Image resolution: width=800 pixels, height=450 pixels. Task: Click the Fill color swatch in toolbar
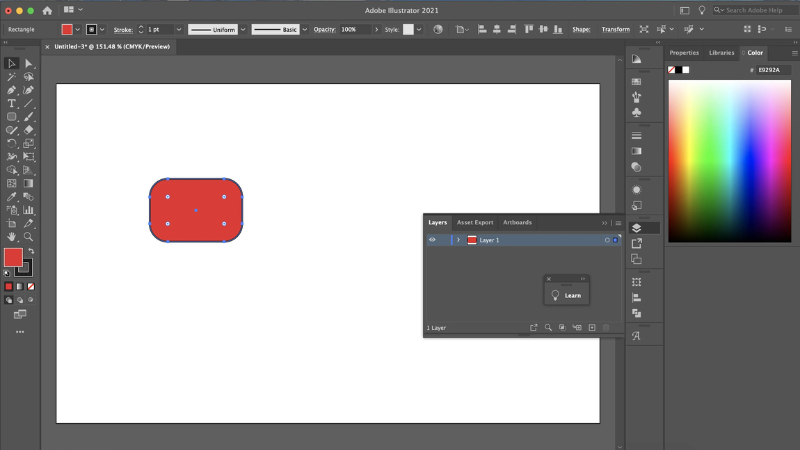pos(13,257)
